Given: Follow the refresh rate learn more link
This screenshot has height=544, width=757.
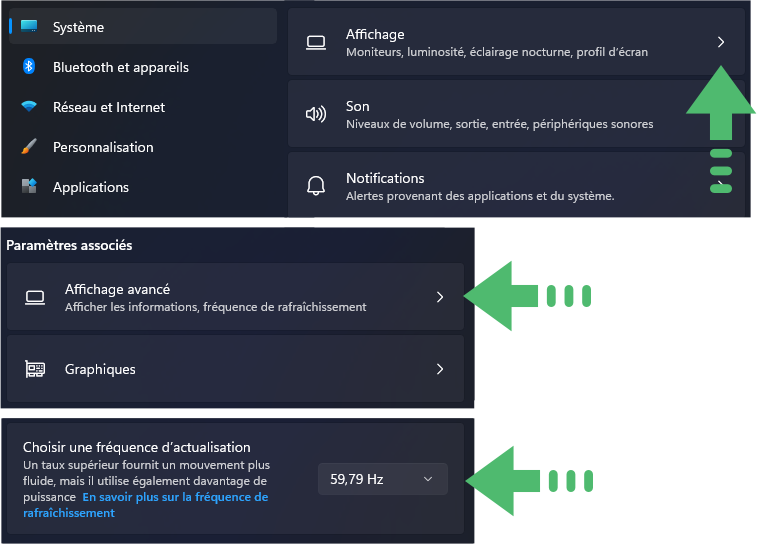Looking at the screenshot, I should point(145,505).
